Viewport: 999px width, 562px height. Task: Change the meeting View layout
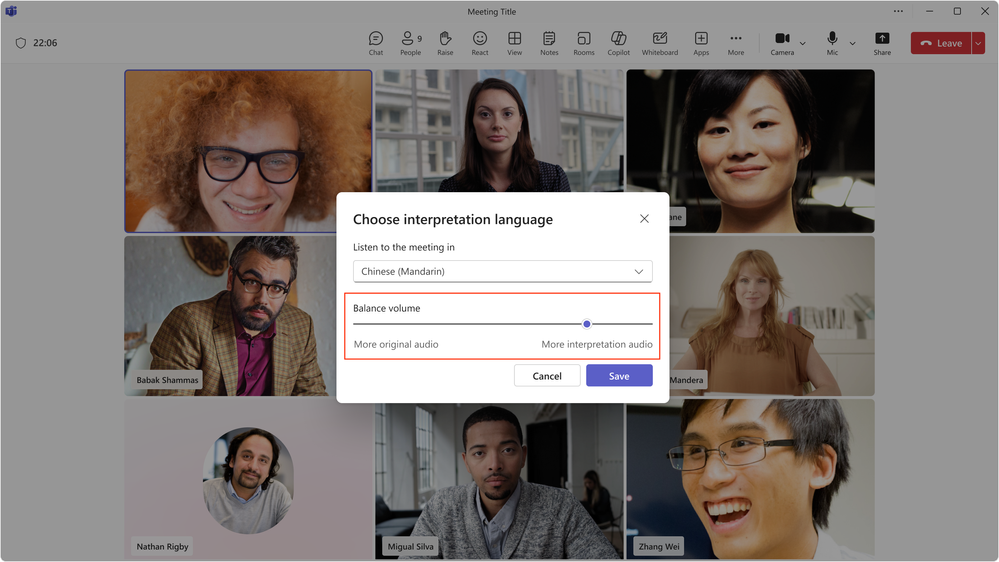[x=514, y=43]
